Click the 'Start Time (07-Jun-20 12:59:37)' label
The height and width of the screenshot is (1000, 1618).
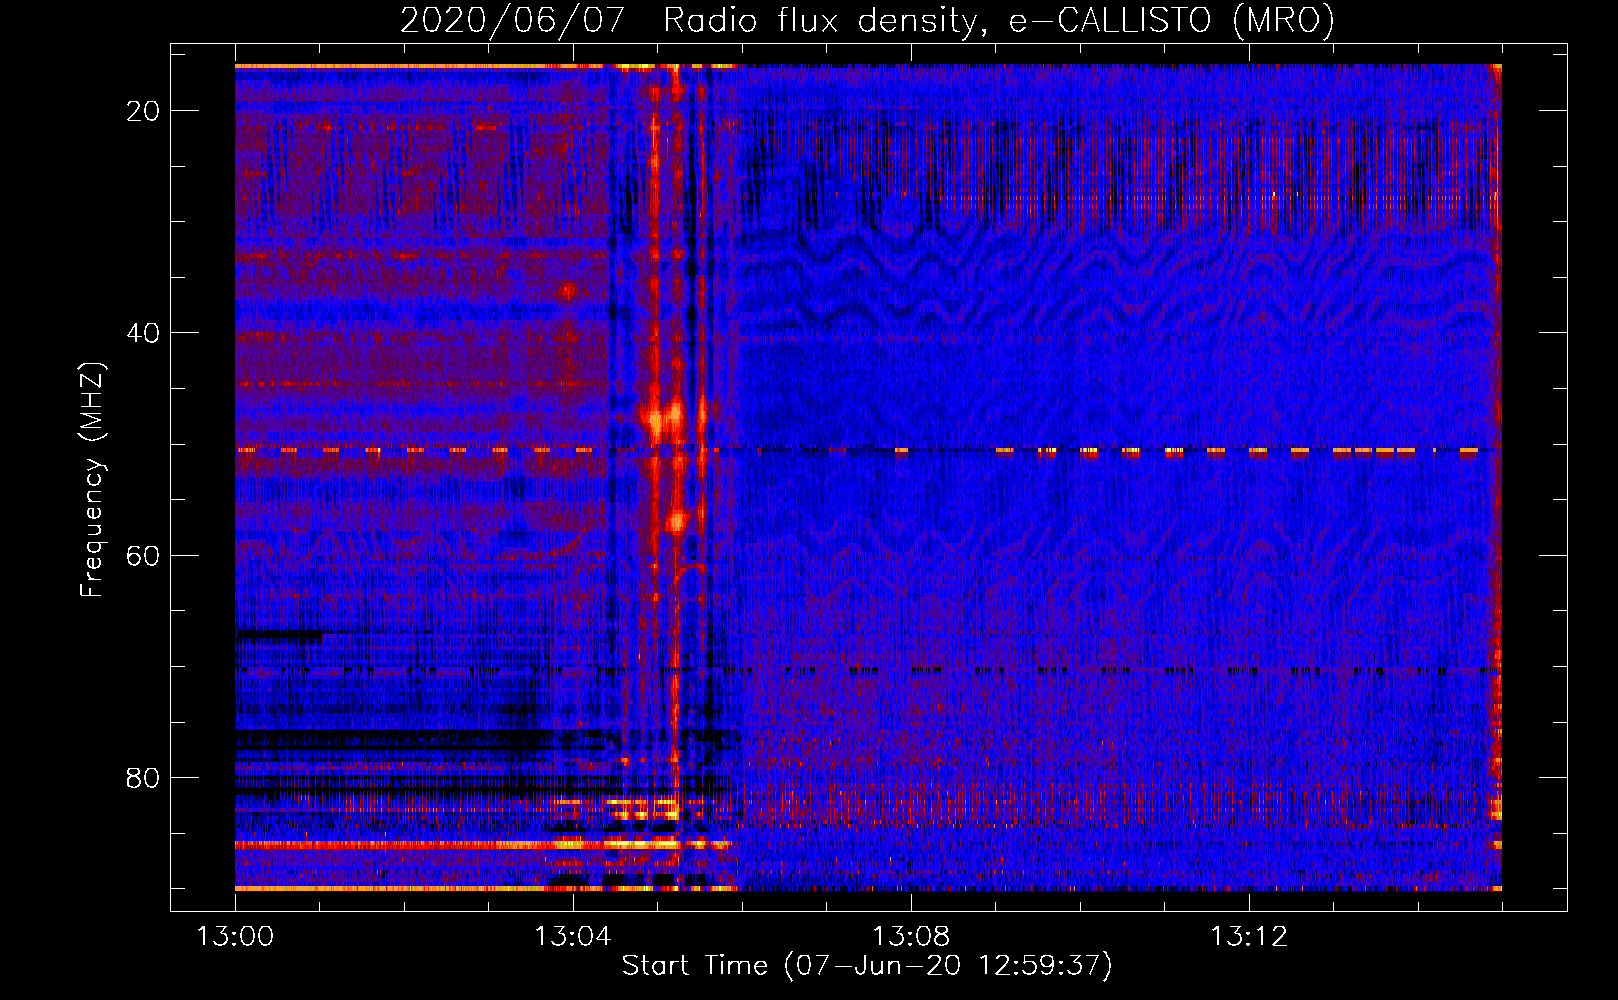tap(867, 966)
